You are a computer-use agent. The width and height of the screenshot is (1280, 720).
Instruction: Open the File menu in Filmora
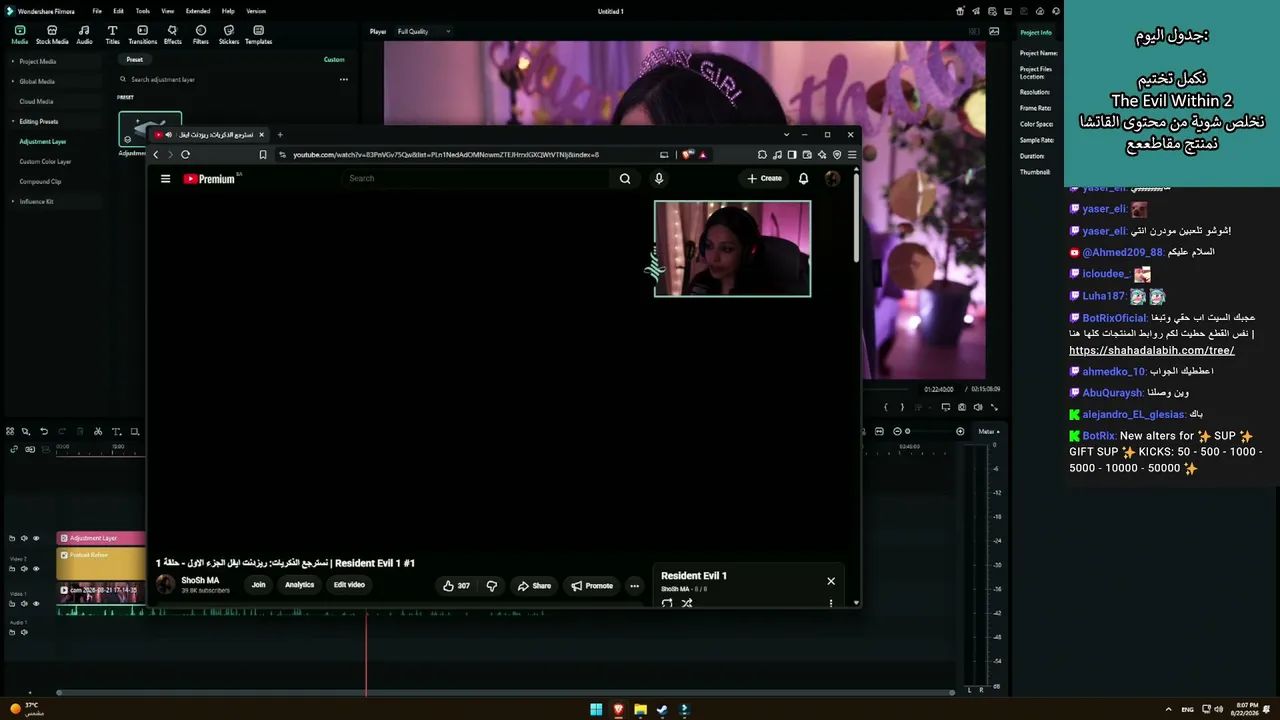pos(97,11)
